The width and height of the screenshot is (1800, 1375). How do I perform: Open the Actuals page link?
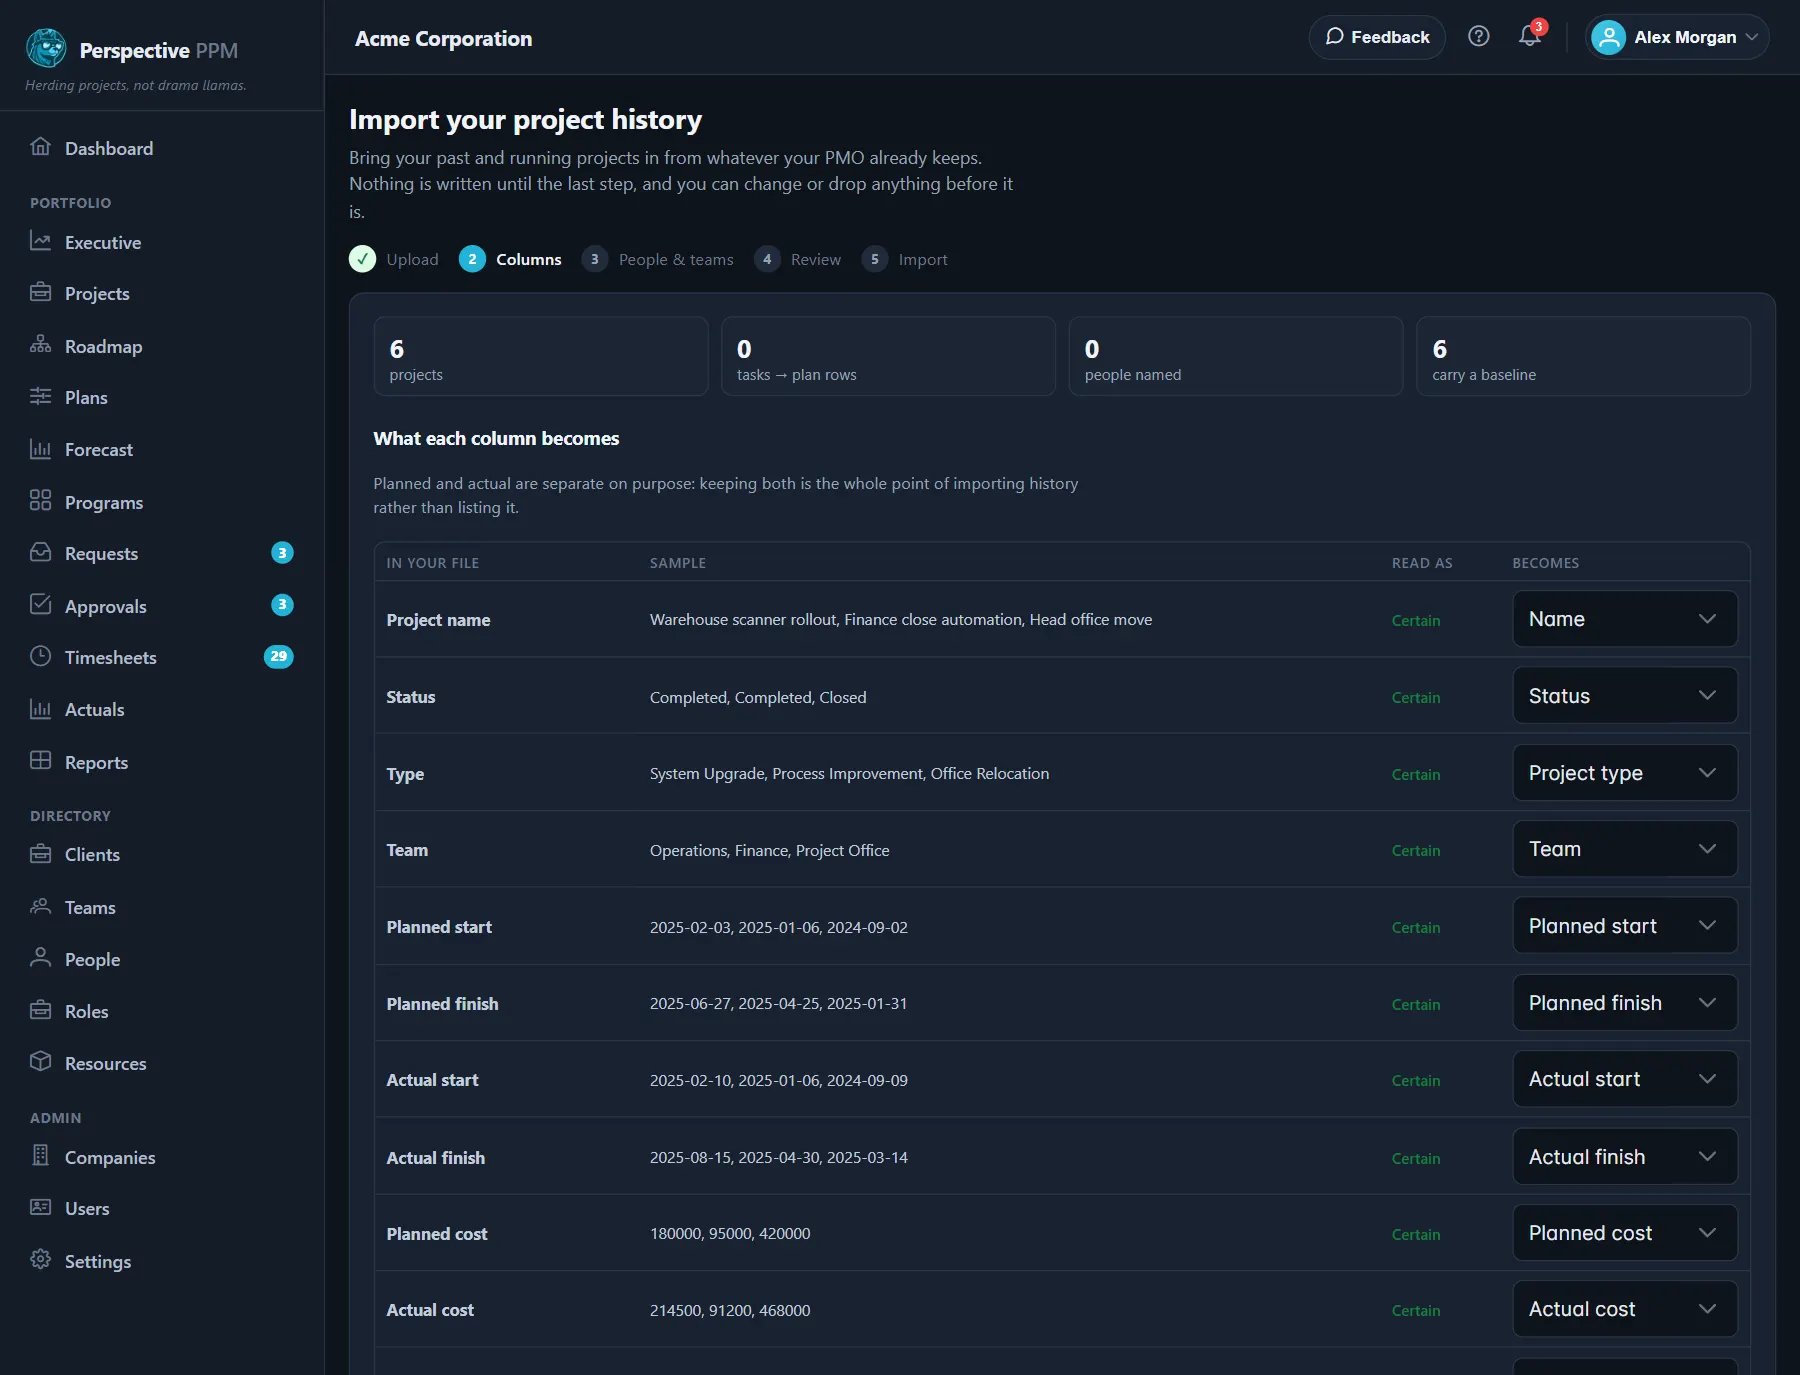point(95,709)
